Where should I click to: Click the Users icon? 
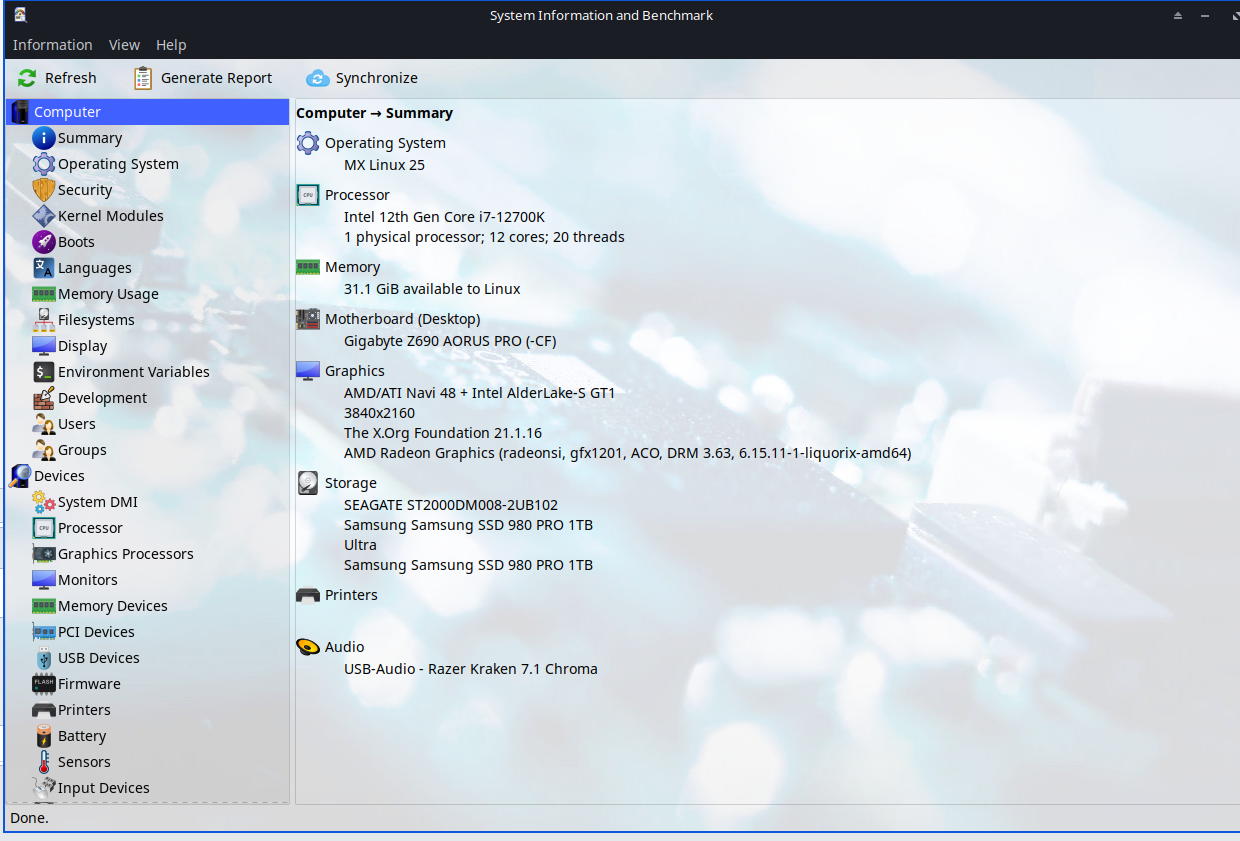point(43,424)
